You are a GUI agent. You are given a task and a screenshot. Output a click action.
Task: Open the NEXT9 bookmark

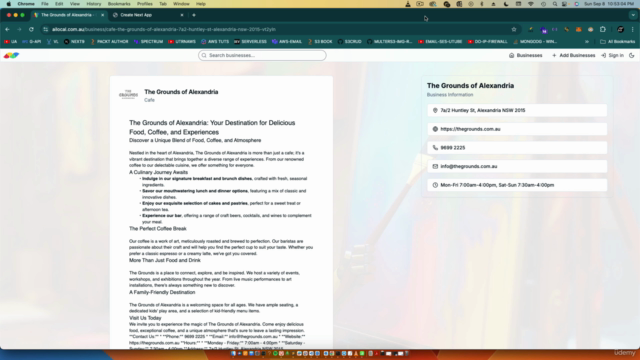click(74, 42)
